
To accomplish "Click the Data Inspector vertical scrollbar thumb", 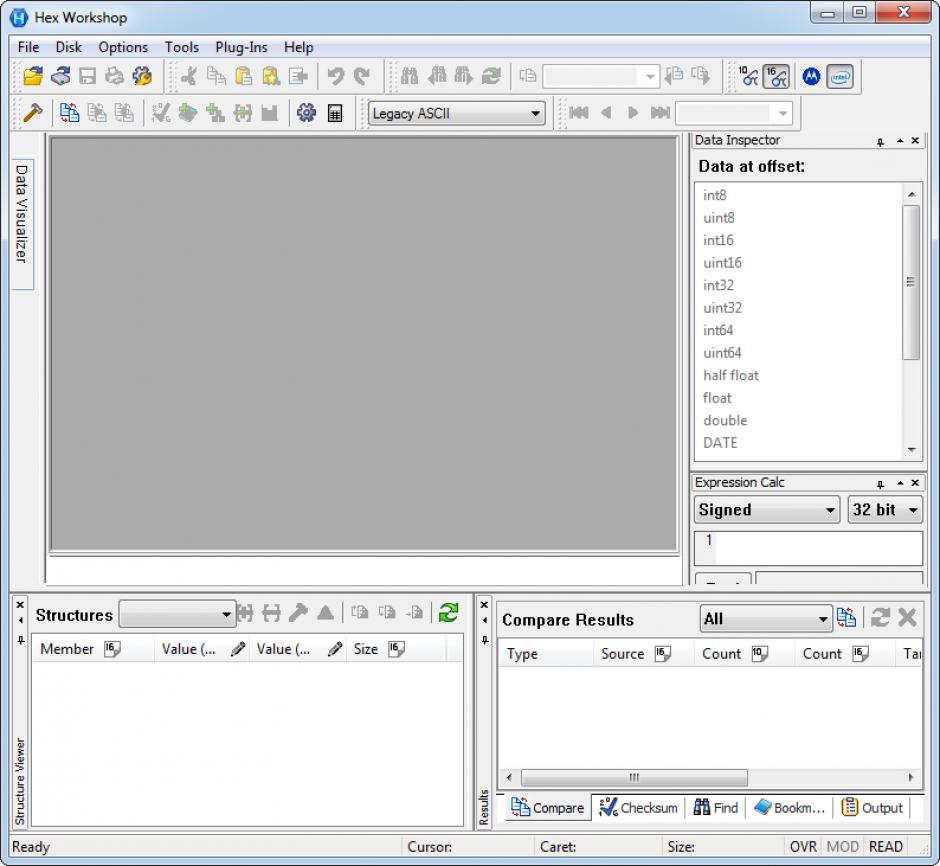I will (x=911, y=282).
